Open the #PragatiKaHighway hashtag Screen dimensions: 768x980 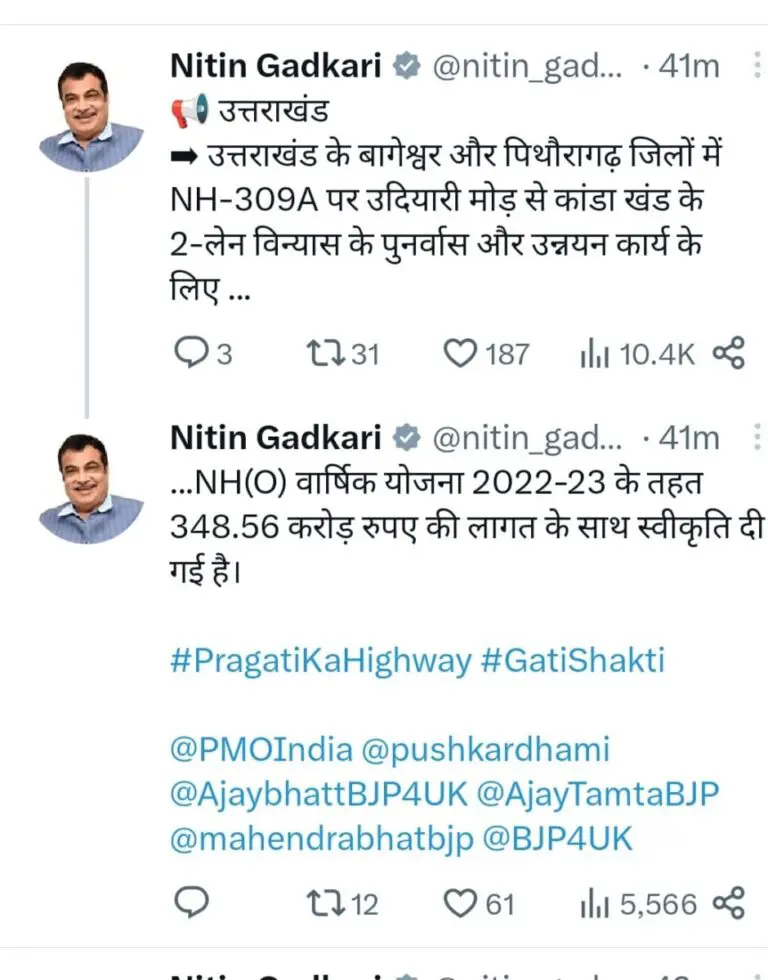(320, 661)
